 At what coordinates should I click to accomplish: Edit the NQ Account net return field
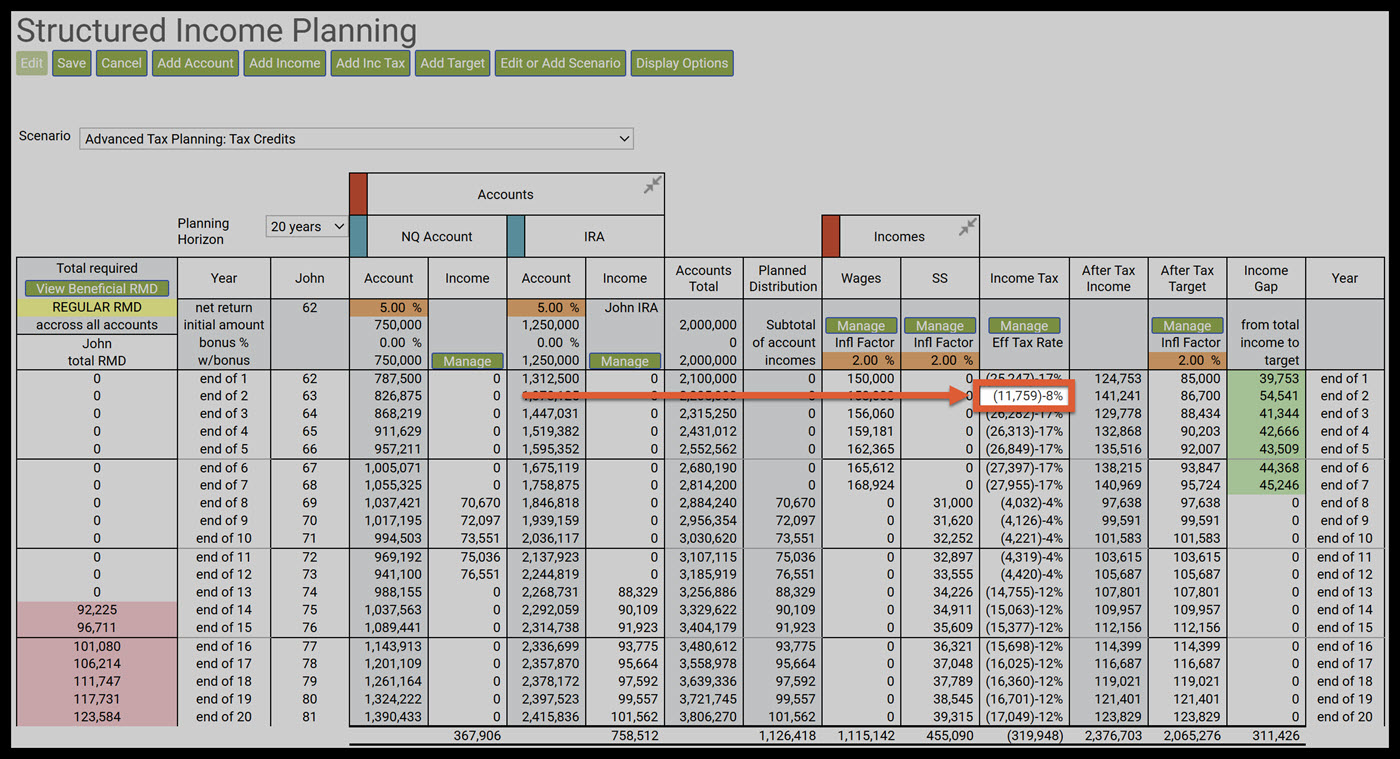(388, 308)
